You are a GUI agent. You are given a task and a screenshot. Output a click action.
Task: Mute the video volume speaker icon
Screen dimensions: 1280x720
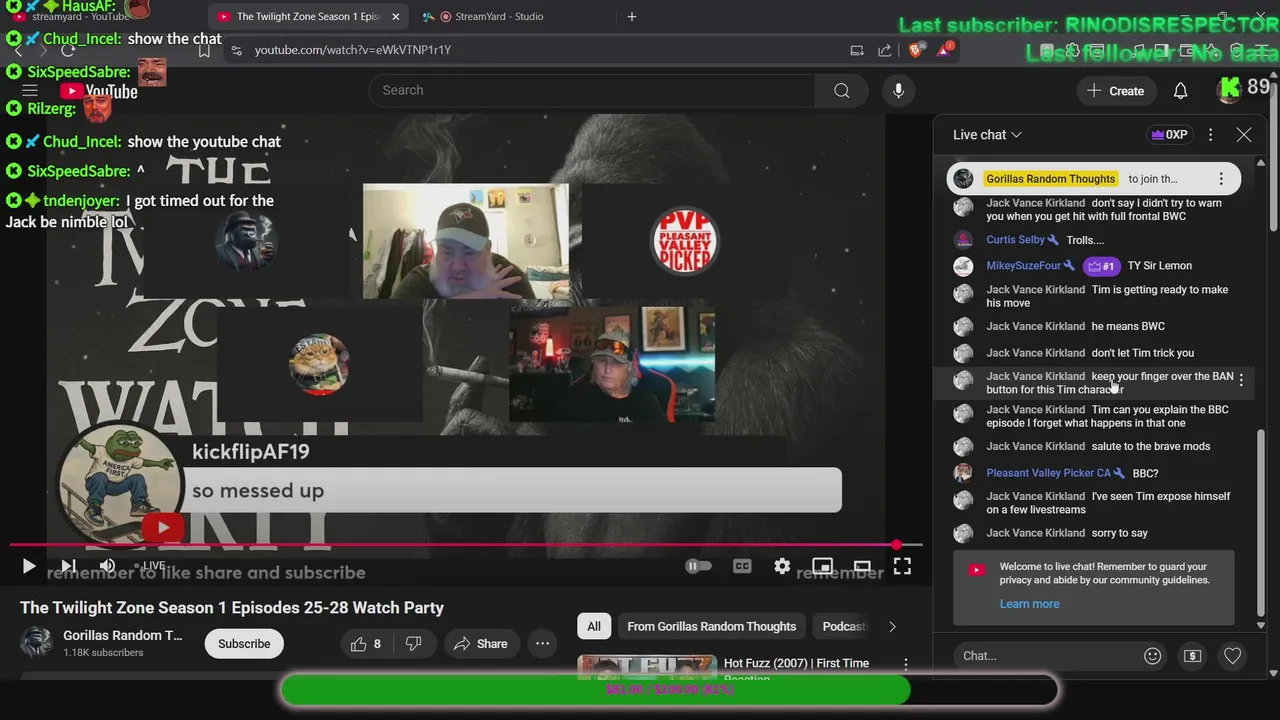pos(107,566)
